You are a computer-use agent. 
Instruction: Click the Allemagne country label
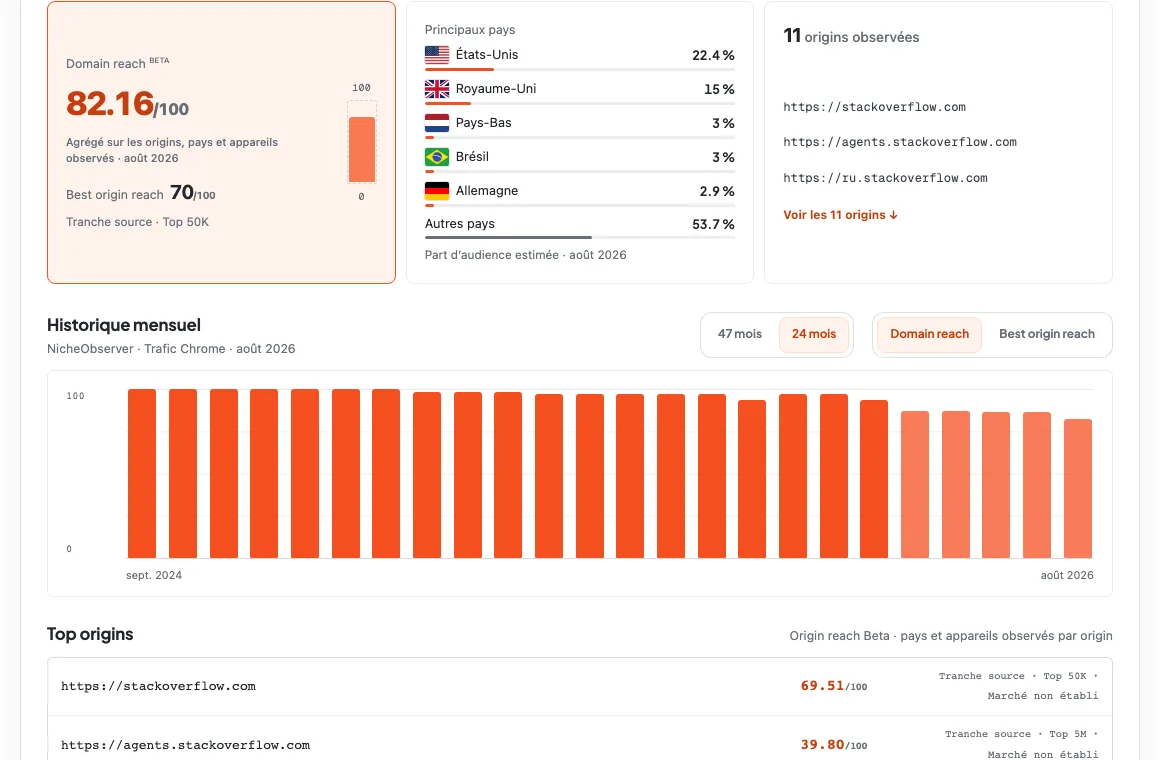[487, 191]
